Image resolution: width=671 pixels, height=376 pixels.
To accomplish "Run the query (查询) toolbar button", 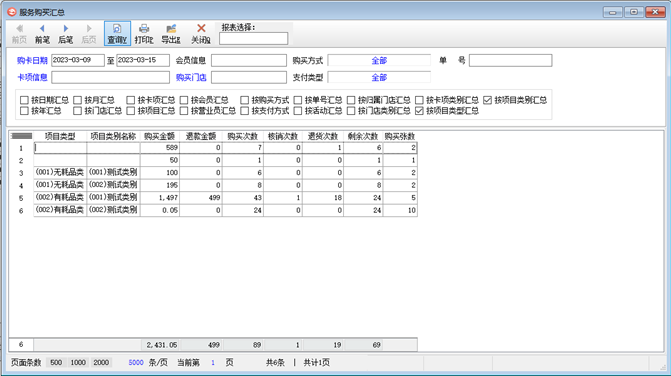I will click(117, 33).
